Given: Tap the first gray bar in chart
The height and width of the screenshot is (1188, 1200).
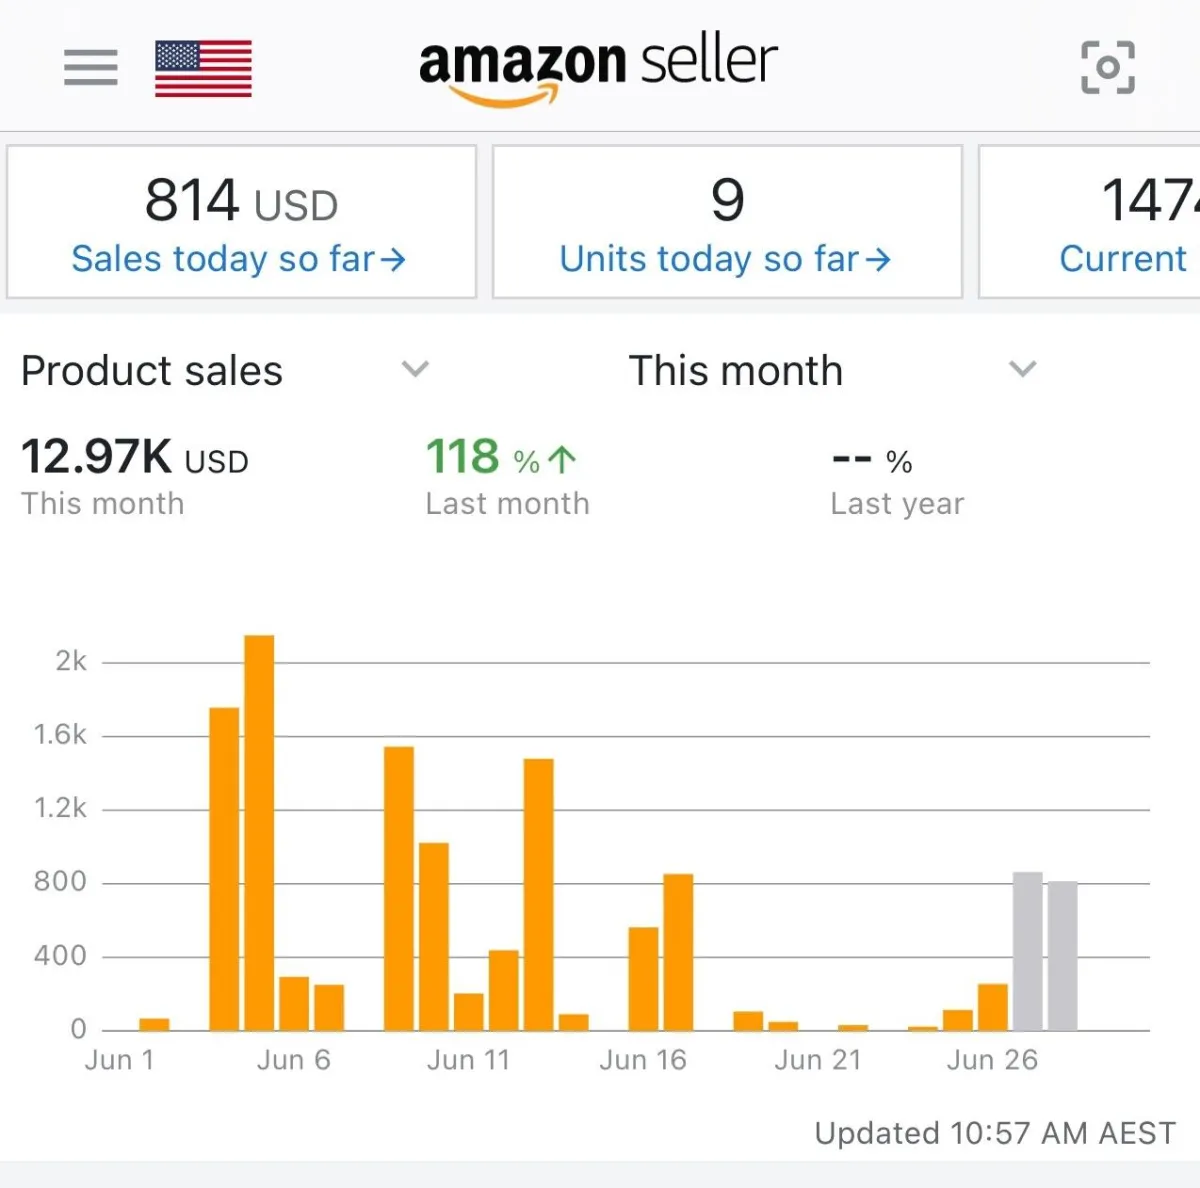Looking at the screenshot, I should (x=1027, y=950).
